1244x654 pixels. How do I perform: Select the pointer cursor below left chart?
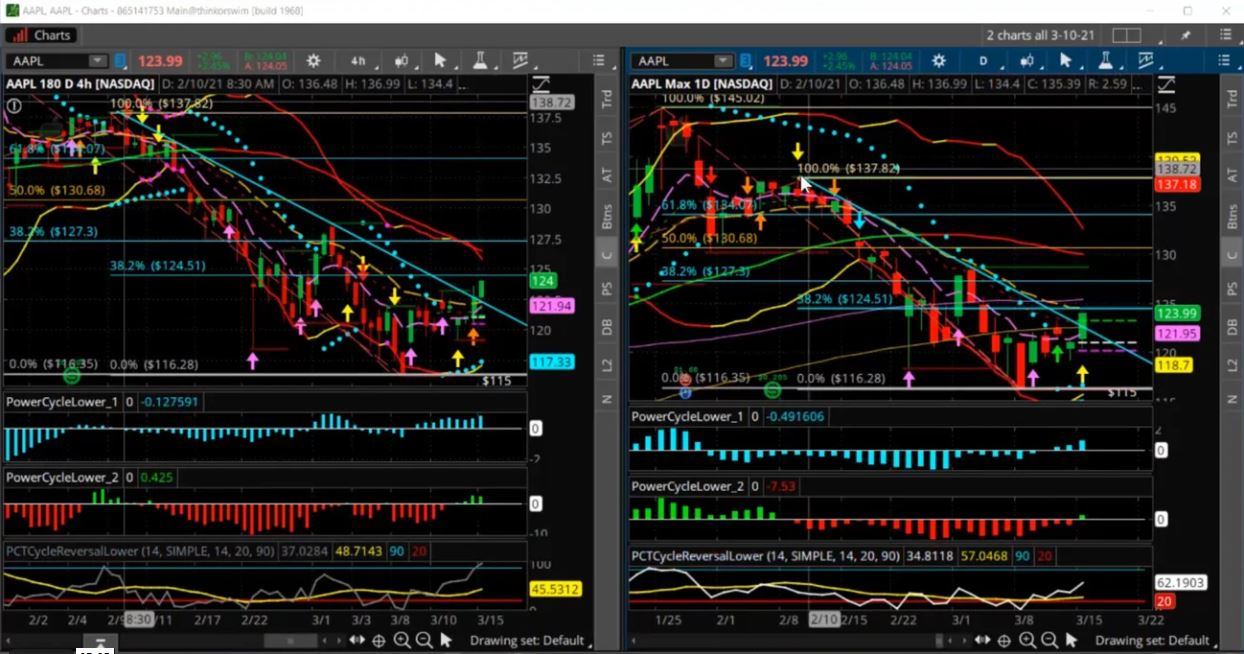click(x=446, y=640)
